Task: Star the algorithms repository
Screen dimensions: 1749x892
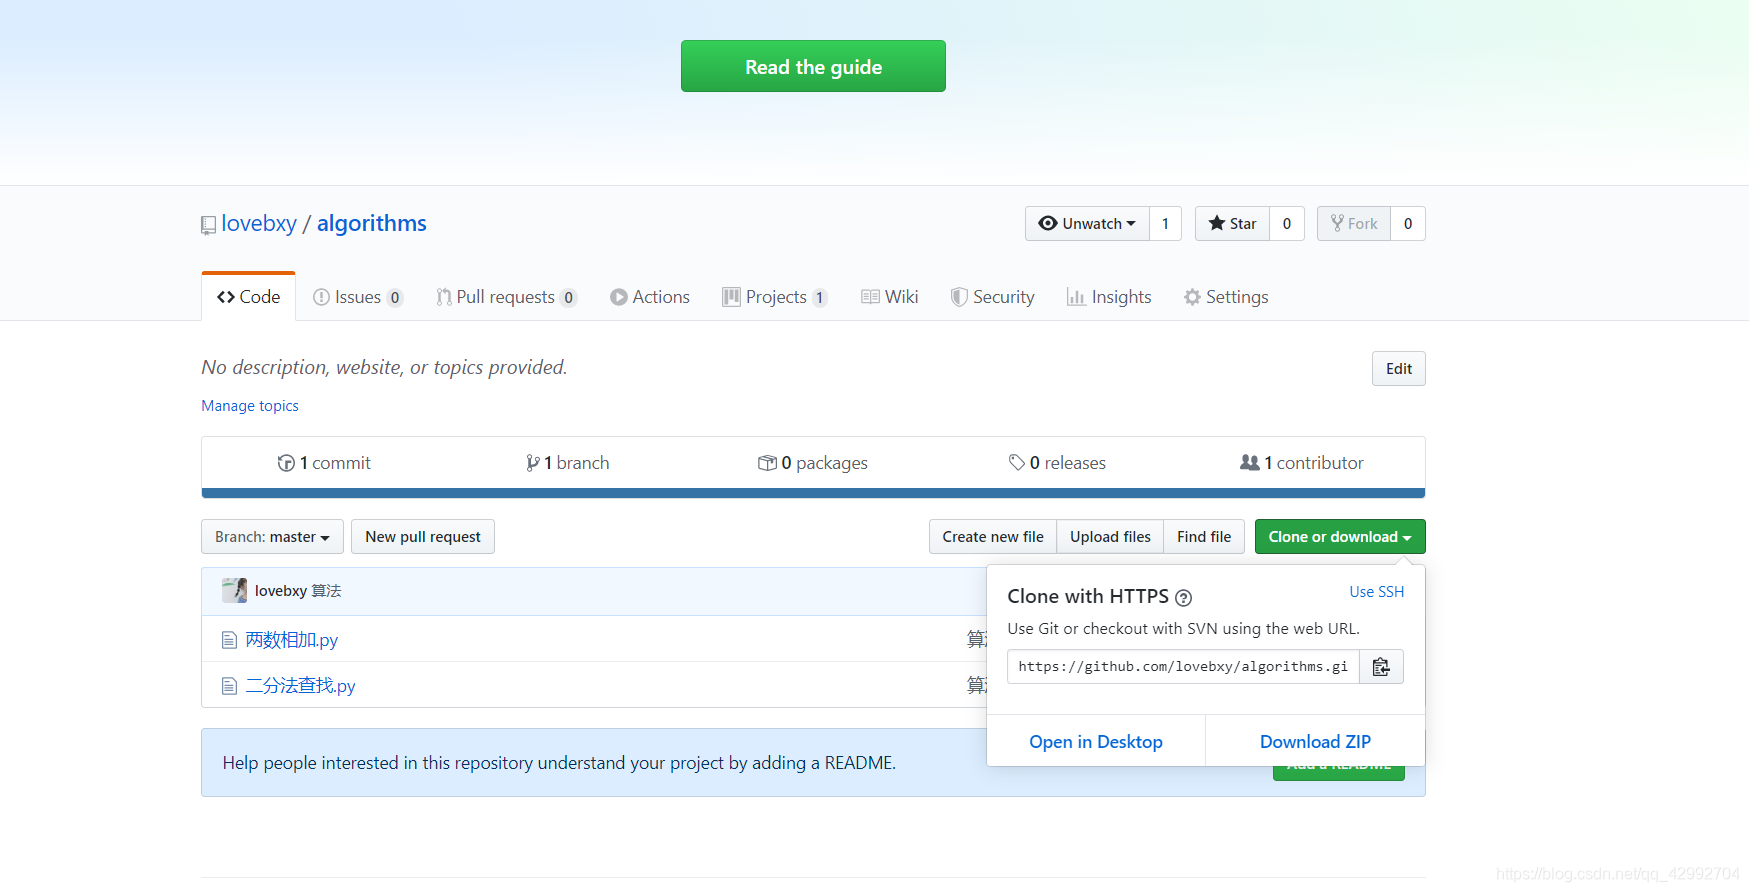Action: tap(1232, 224)
